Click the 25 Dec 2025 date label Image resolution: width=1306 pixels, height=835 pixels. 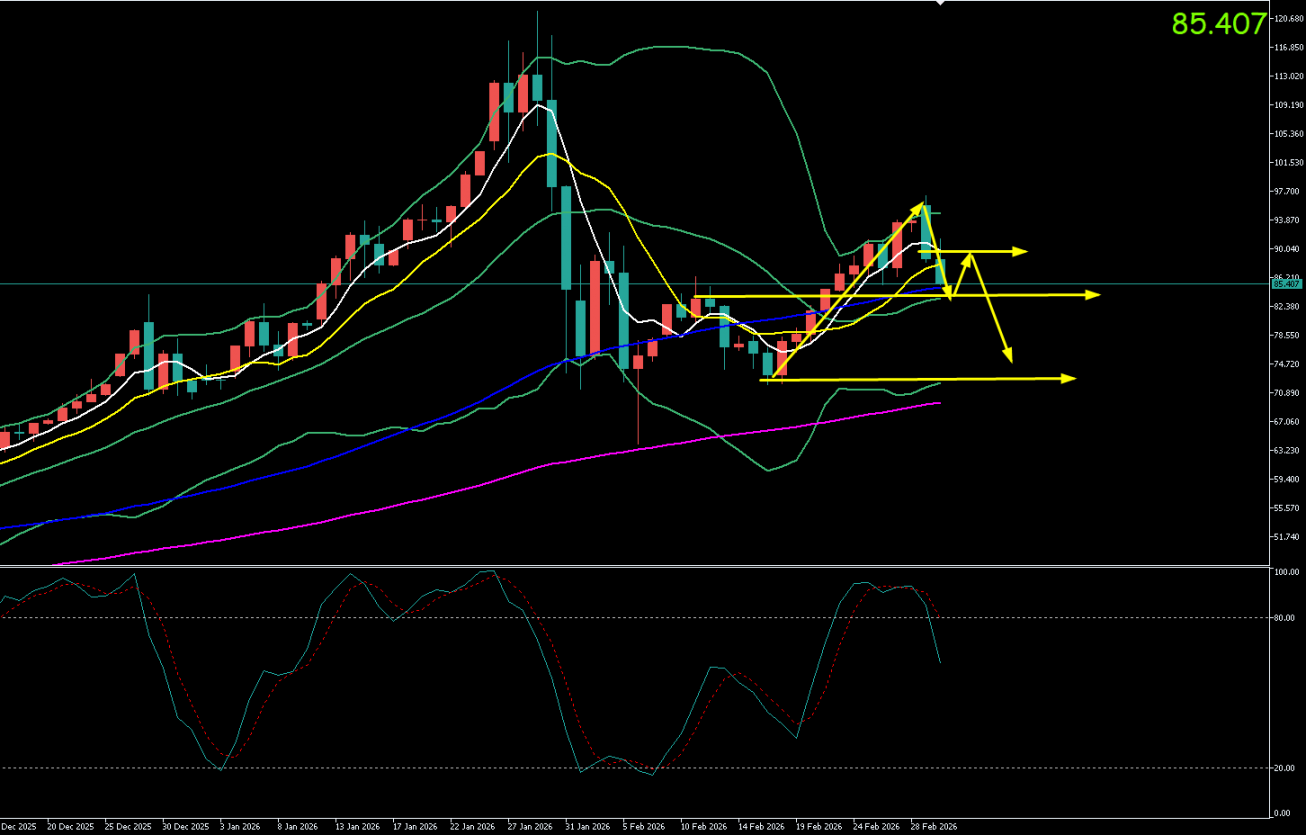[127, 827]
